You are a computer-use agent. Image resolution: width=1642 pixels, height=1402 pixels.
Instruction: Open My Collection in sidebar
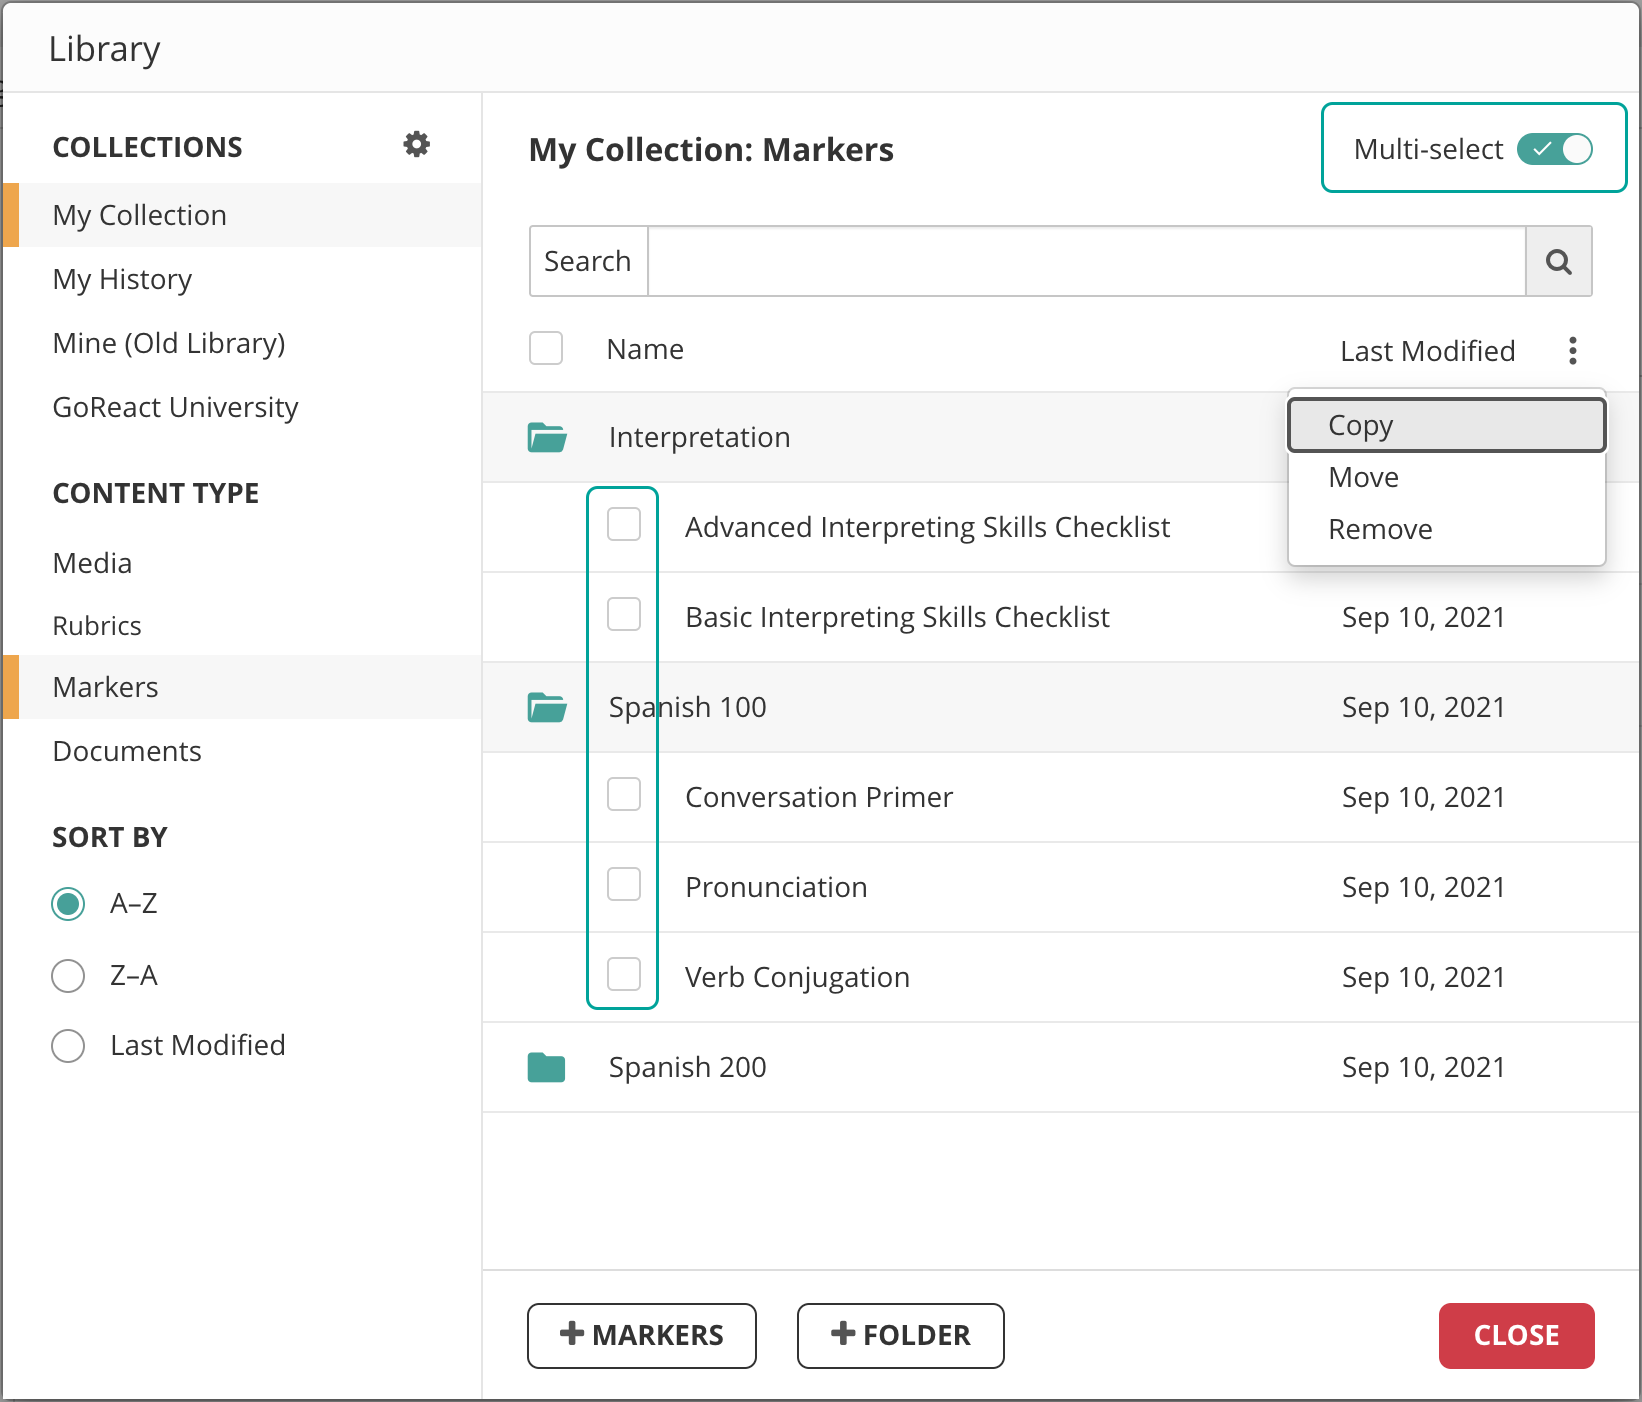click(242, 215)
